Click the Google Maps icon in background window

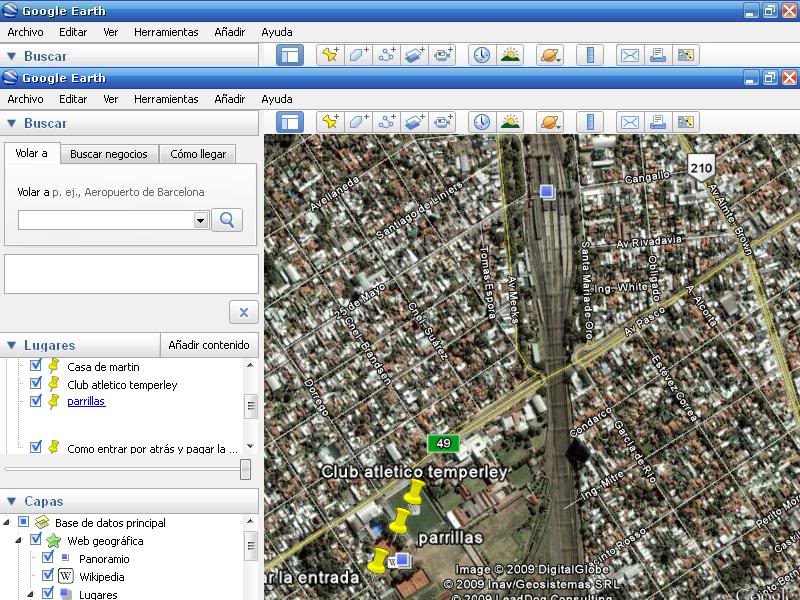[x=686, y=55]
